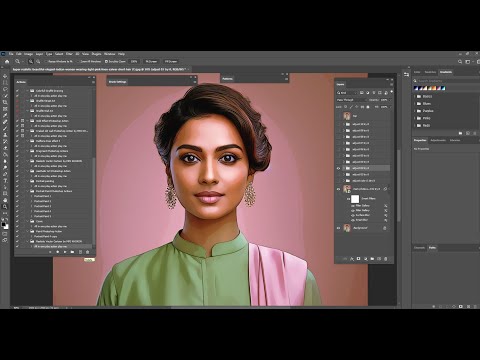The width and height of the screenshot is (480, 360).
Task: Select the Brush tool
Action: tap(5, 128)
